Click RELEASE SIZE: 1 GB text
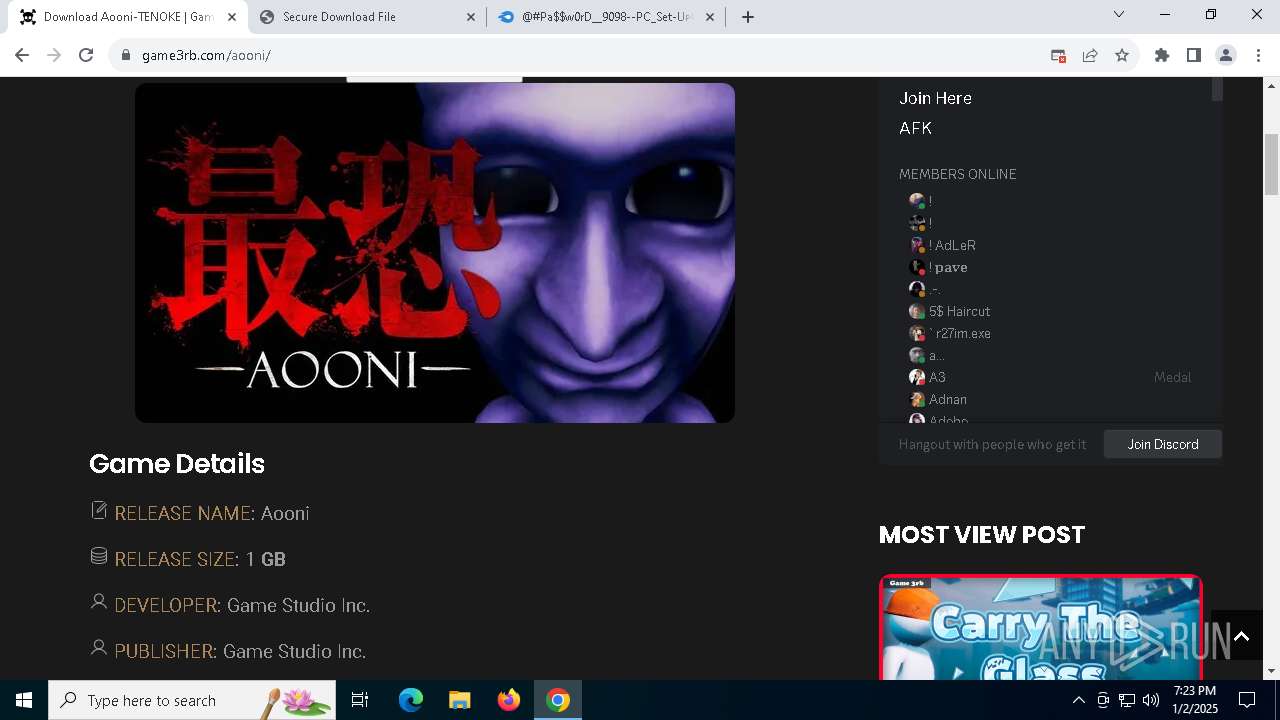Screen dimensions: 1280x720 point(200,559)
